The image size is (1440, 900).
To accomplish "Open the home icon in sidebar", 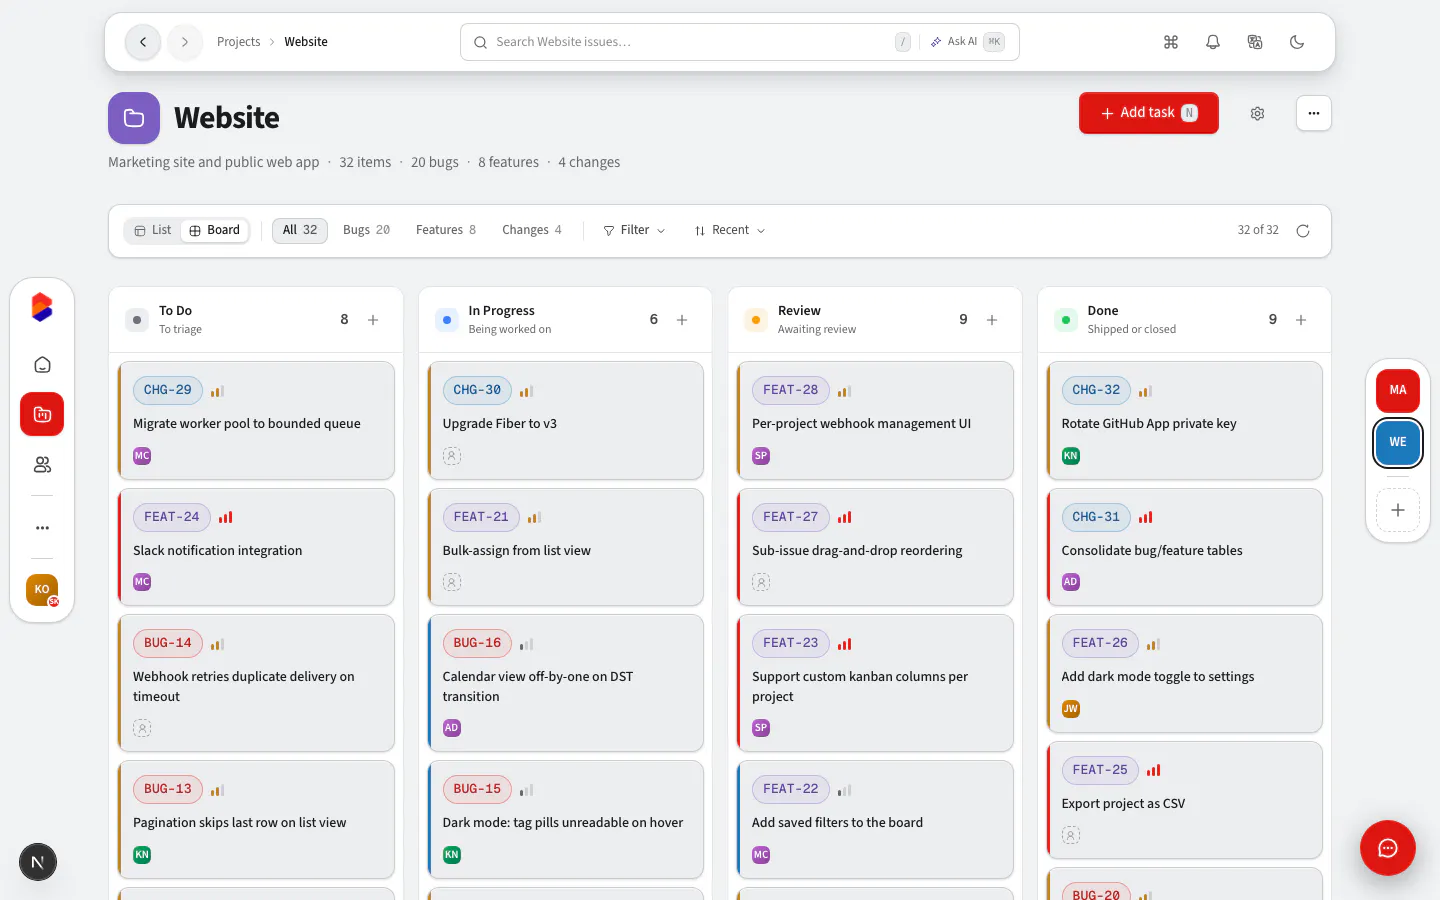I will click(x=42, y=365).
